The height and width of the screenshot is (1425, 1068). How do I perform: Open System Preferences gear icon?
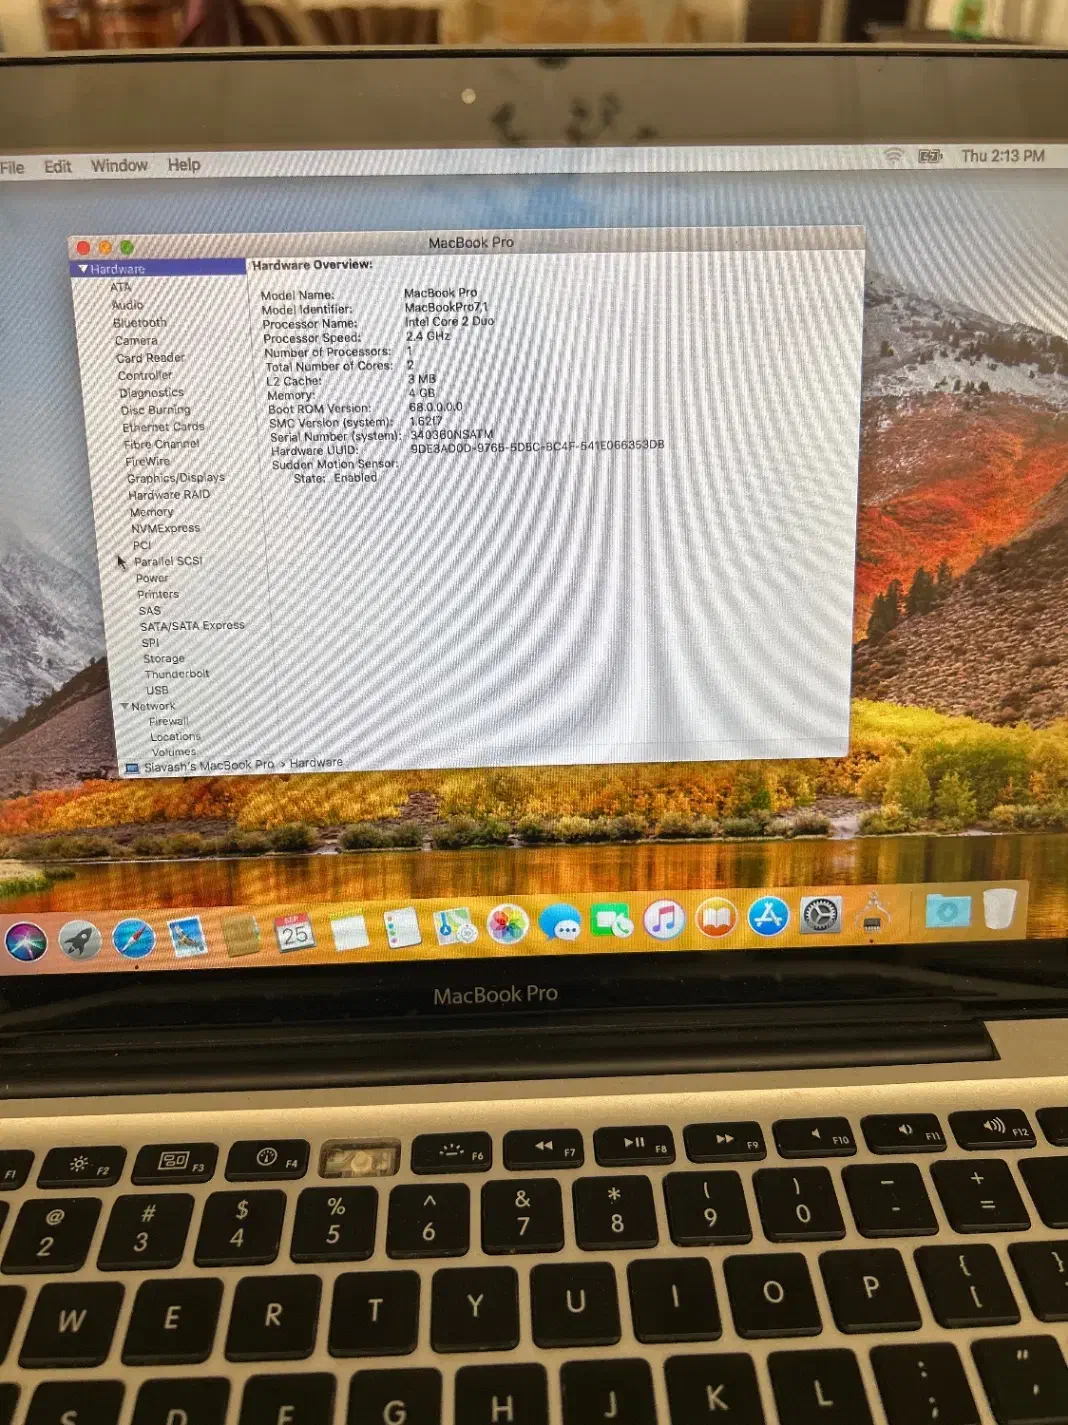point(820,914)
